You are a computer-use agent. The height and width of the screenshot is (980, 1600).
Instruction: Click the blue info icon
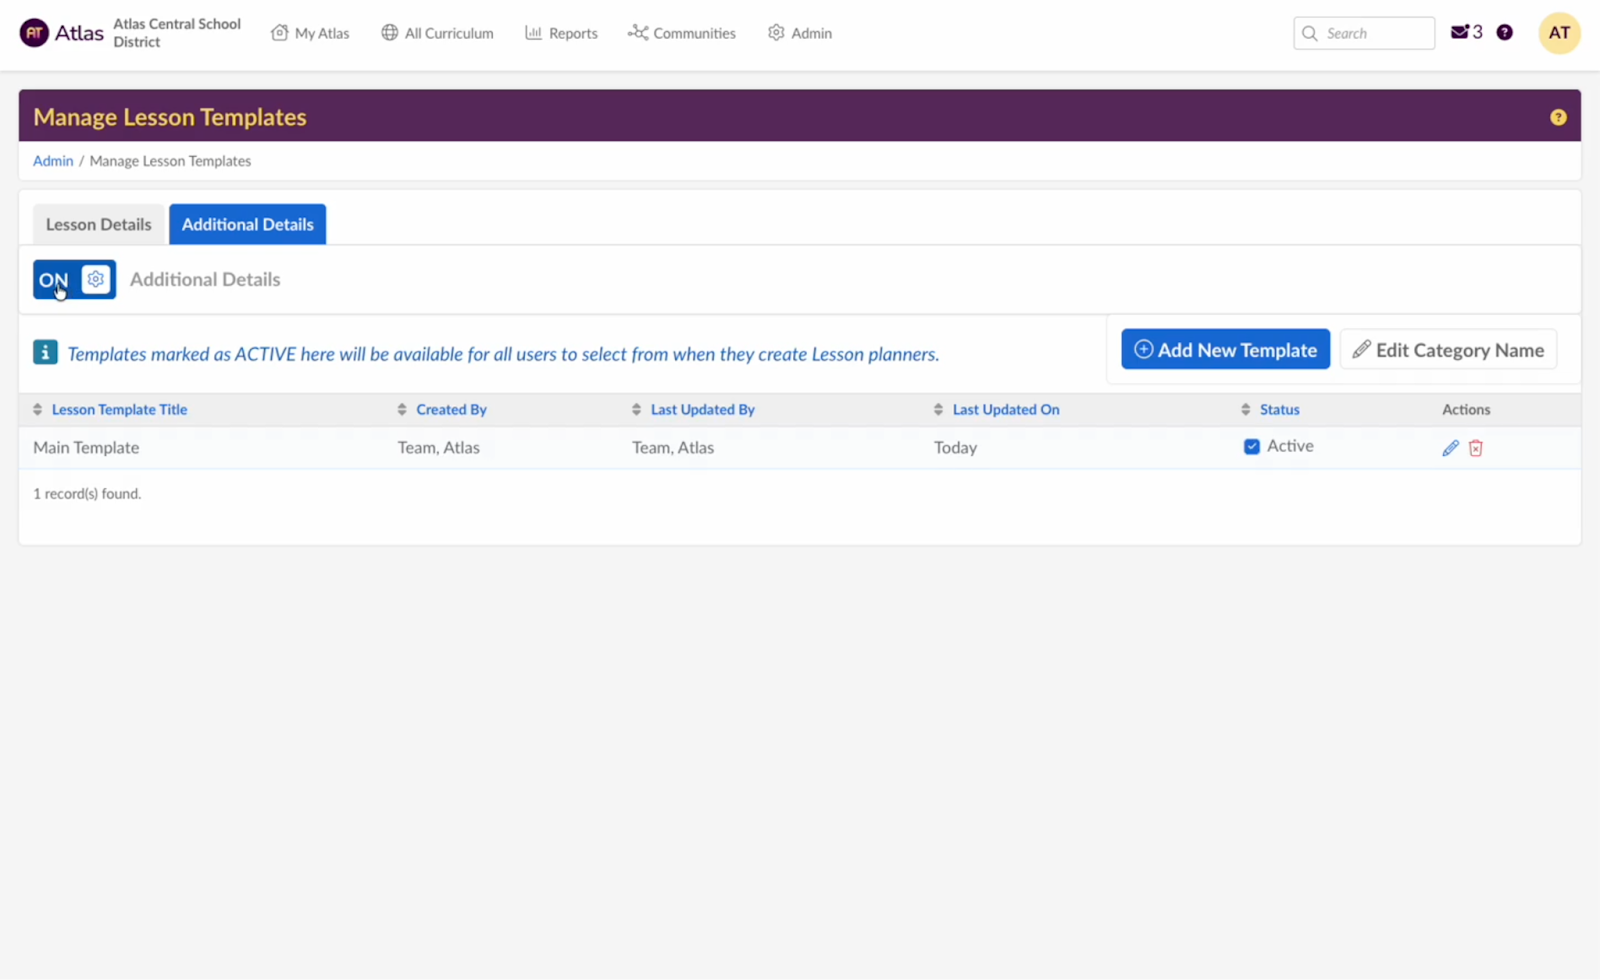pyautogui.click(x=45, y=352)
